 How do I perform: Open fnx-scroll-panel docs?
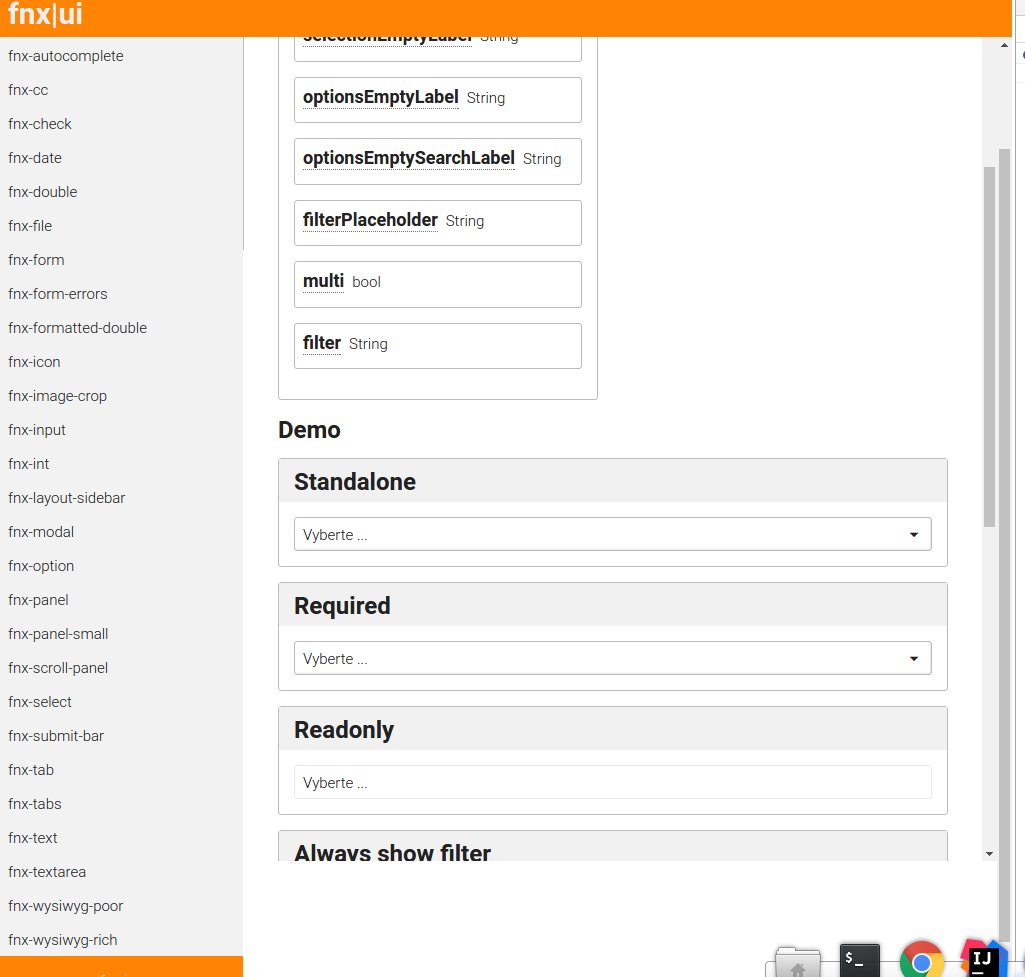coord(58,667)
